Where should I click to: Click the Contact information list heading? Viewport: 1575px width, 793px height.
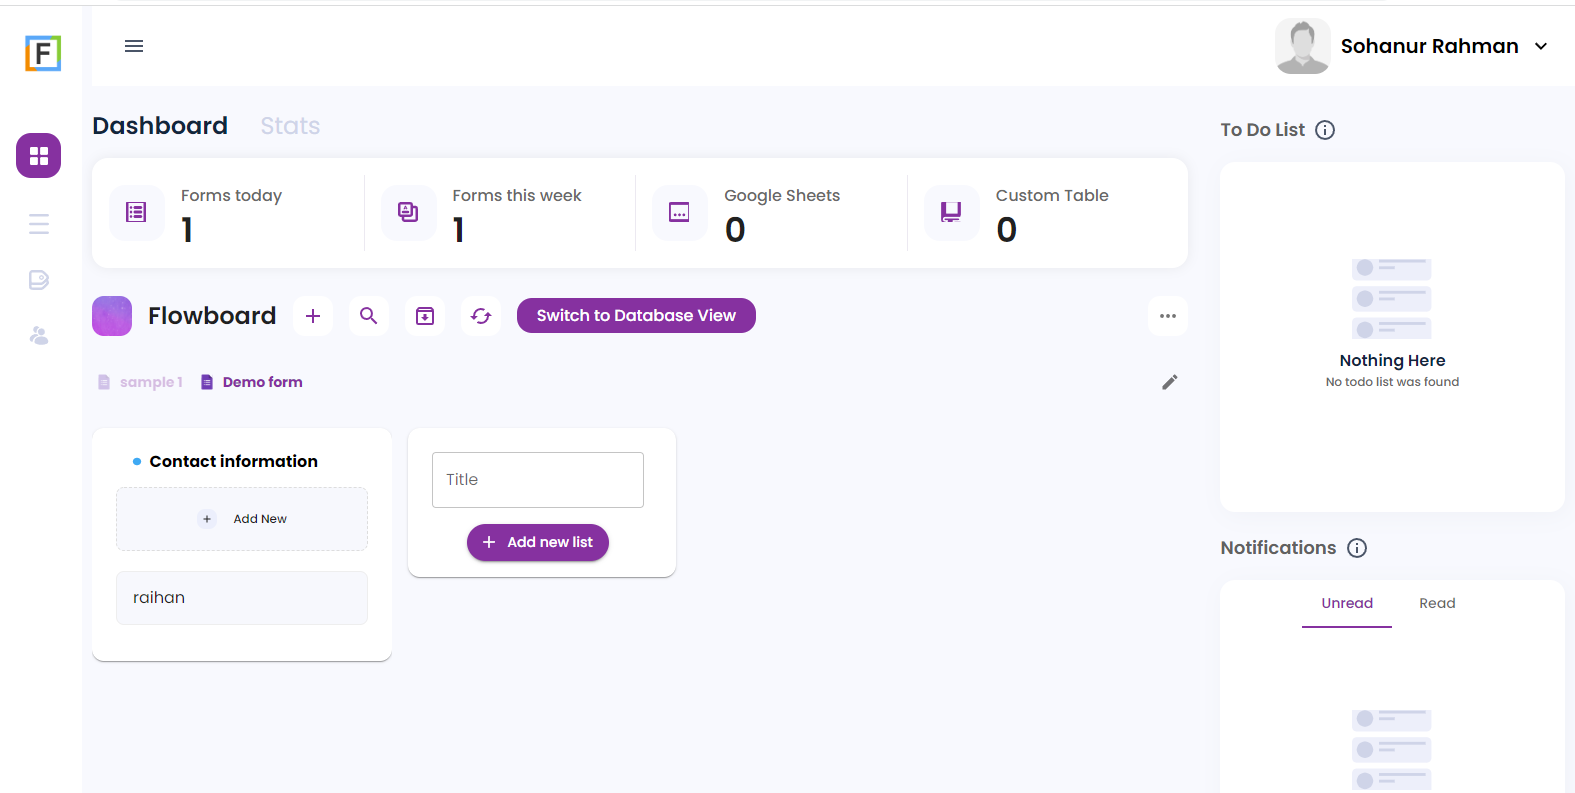(x=234, y=461)
